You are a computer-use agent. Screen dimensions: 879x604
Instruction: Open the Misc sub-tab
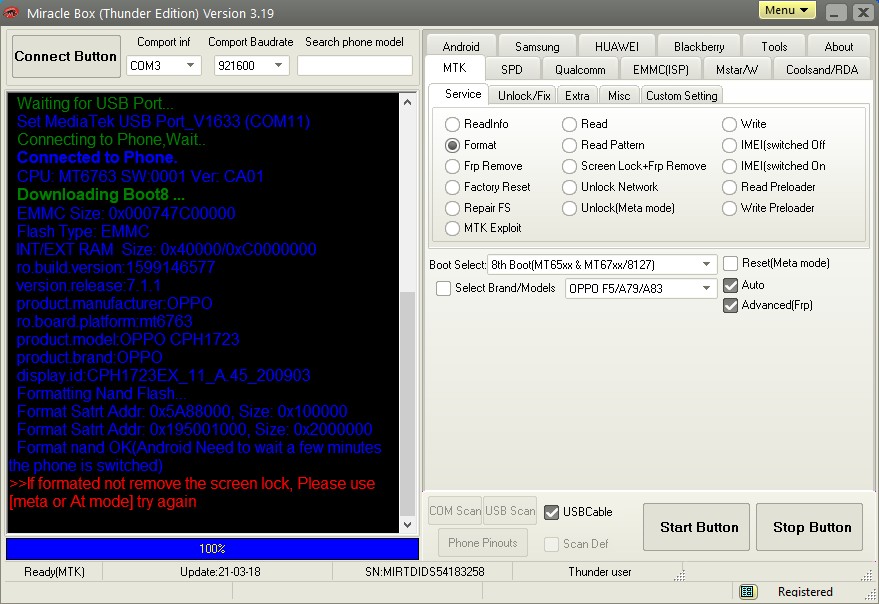(x=619, y=95)
